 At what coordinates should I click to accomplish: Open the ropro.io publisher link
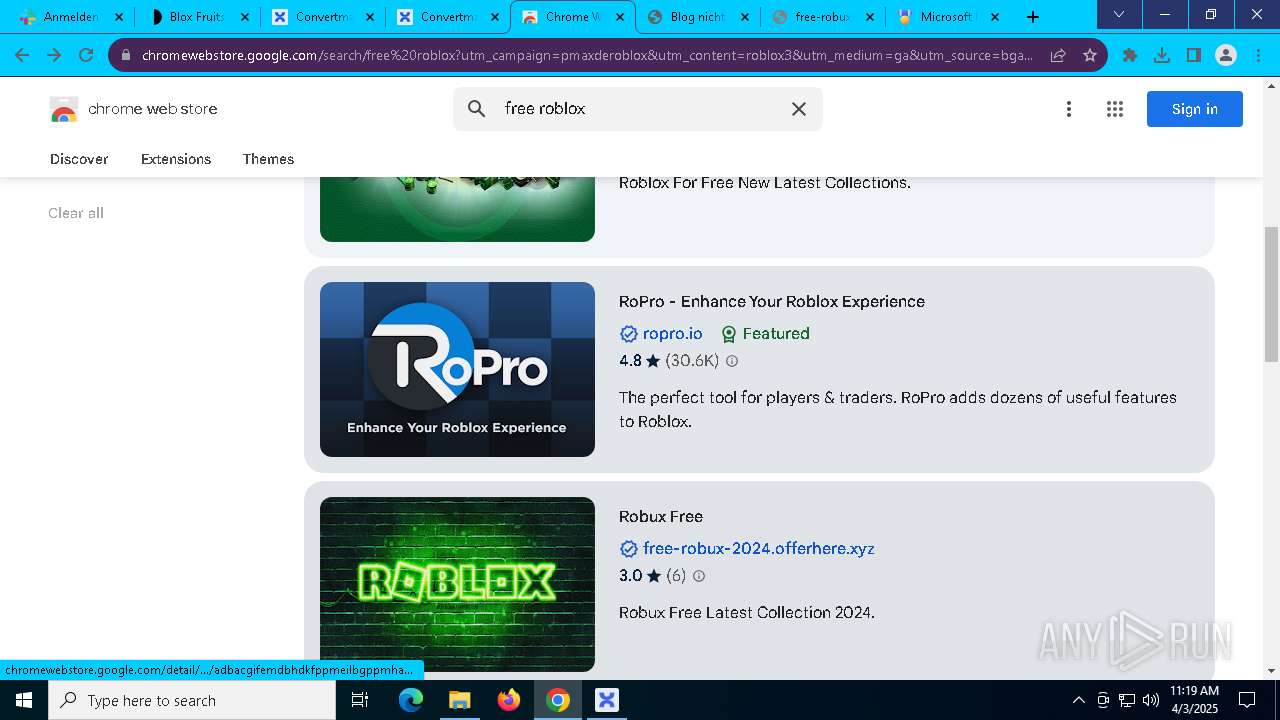point(672,334)
